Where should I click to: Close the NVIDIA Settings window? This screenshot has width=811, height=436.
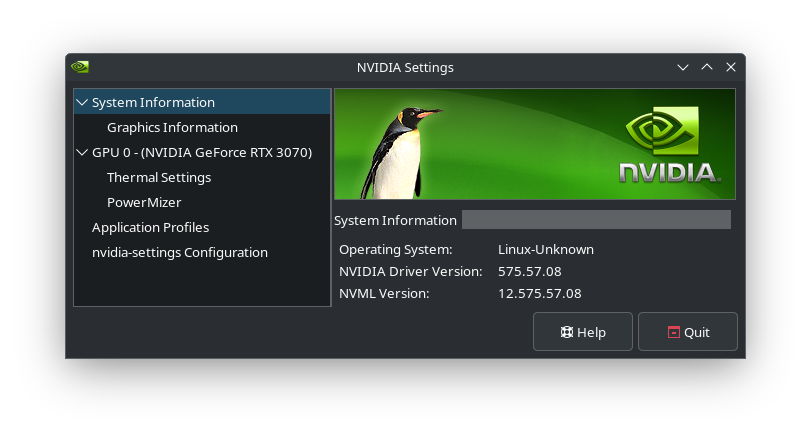(731, 67)
